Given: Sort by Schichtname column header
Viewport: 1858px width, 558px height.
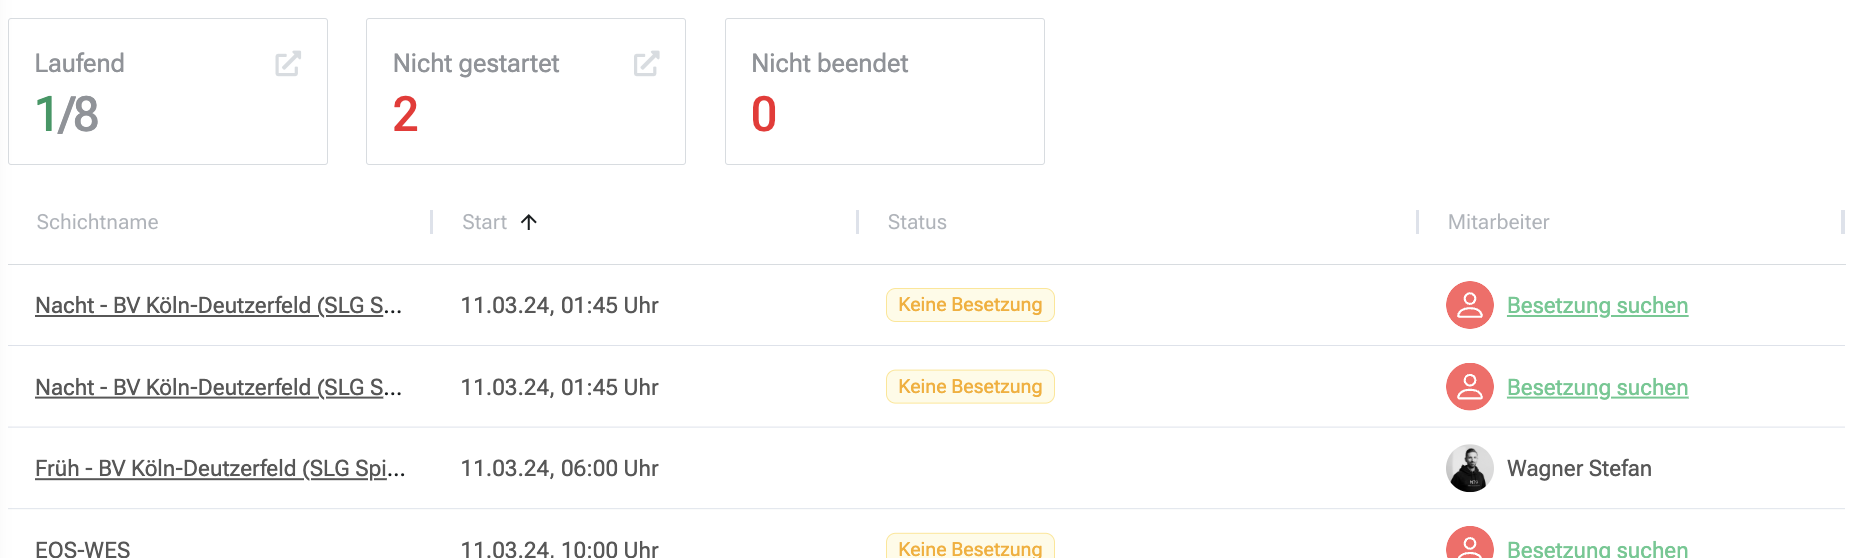Looking at the screenshot, I should point(97,222).
